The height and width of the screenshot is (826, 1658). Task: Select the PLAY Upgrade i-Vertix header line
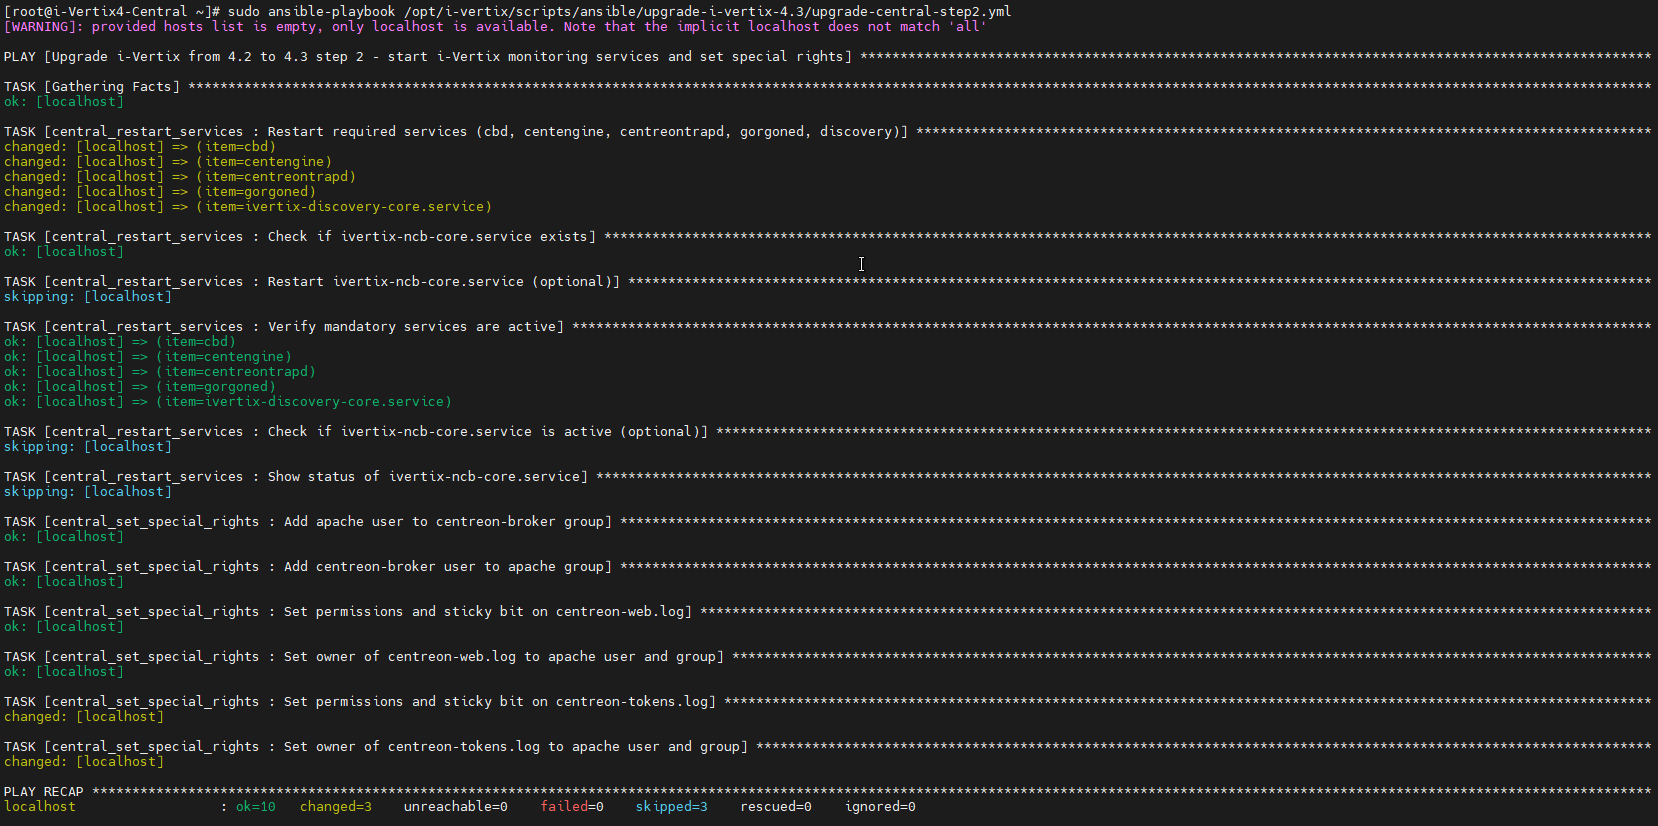(x=827, y=57)
